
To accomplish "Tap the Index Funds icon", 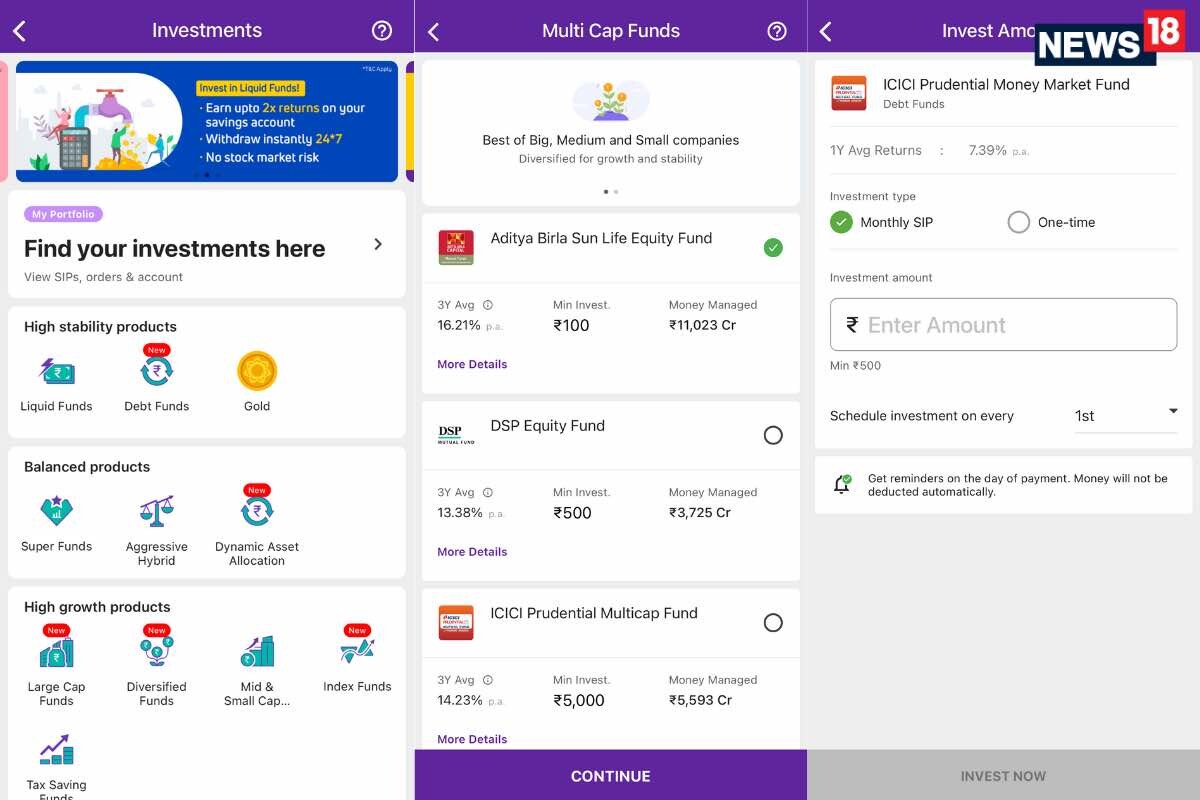I will 356,650.
